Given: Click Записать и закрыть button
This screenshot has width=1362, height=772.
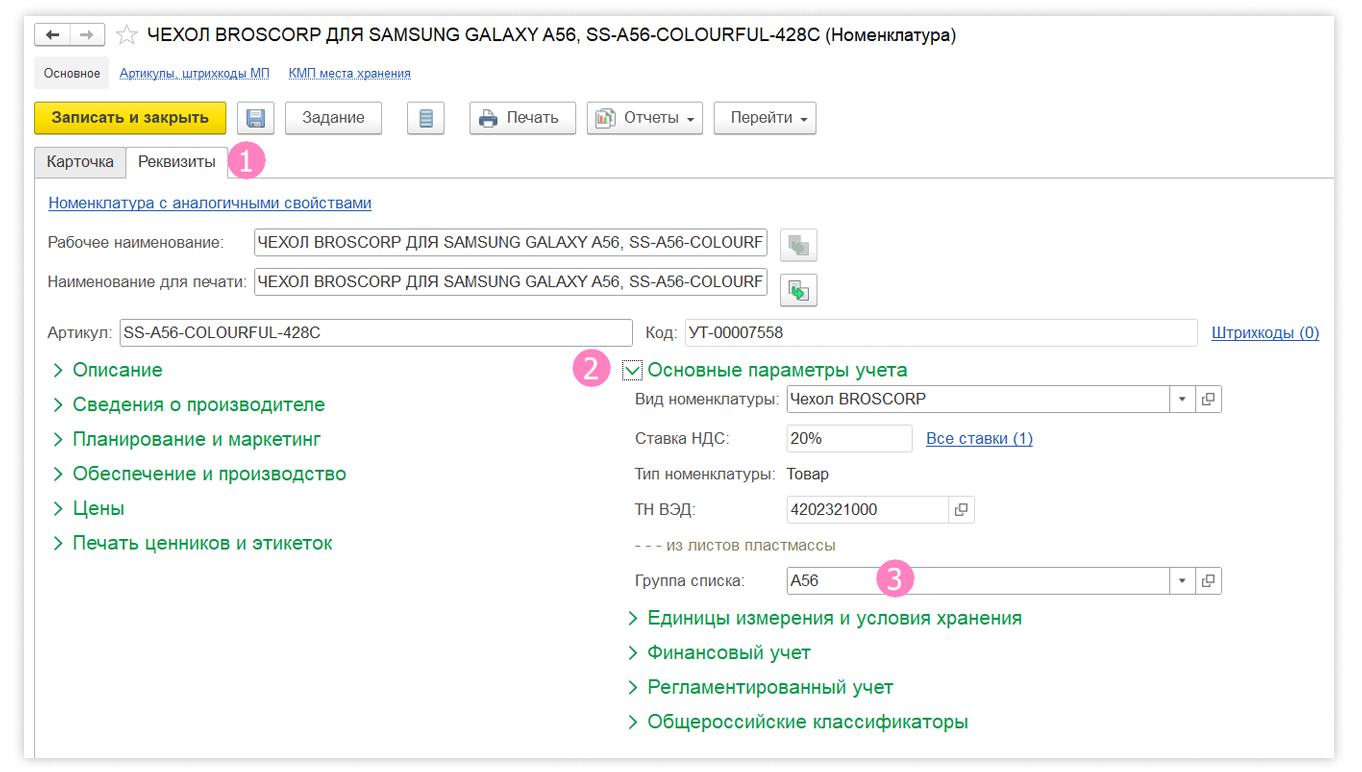Looking at the screenshot, I should [x=130, y=118].
